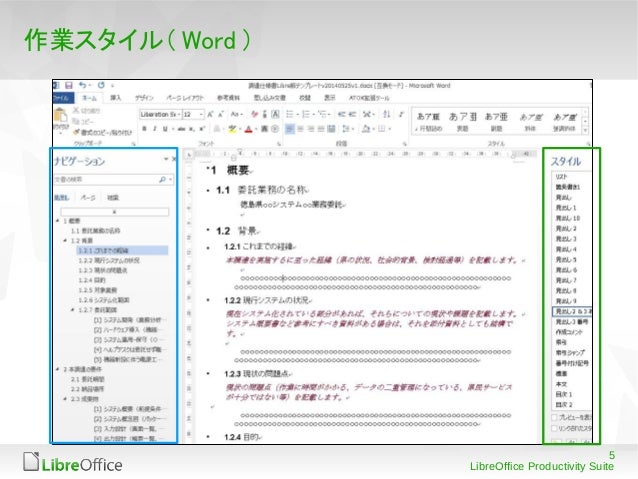Collapse the '1.2 背景' heading in navigation
This screenshot has height=479, width=638.
pos(65,241)
